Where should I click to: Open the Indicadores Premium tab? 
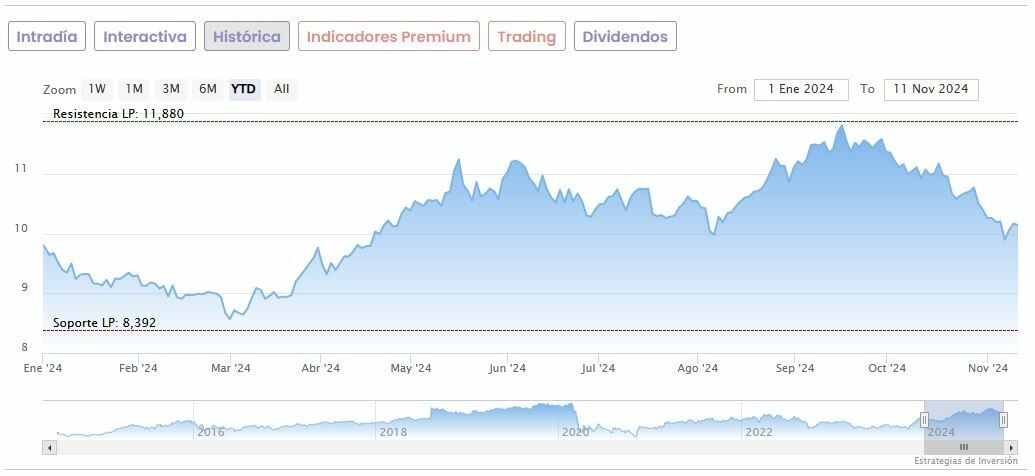click(x=388, y=37)
